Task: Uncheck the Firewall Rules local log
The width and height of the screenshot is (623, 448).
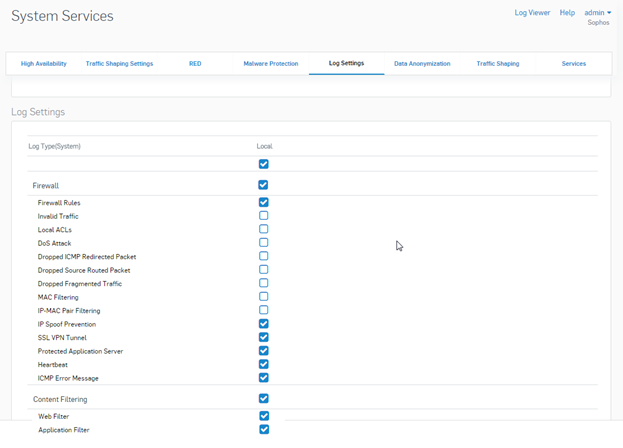Action: click(264, 202)
